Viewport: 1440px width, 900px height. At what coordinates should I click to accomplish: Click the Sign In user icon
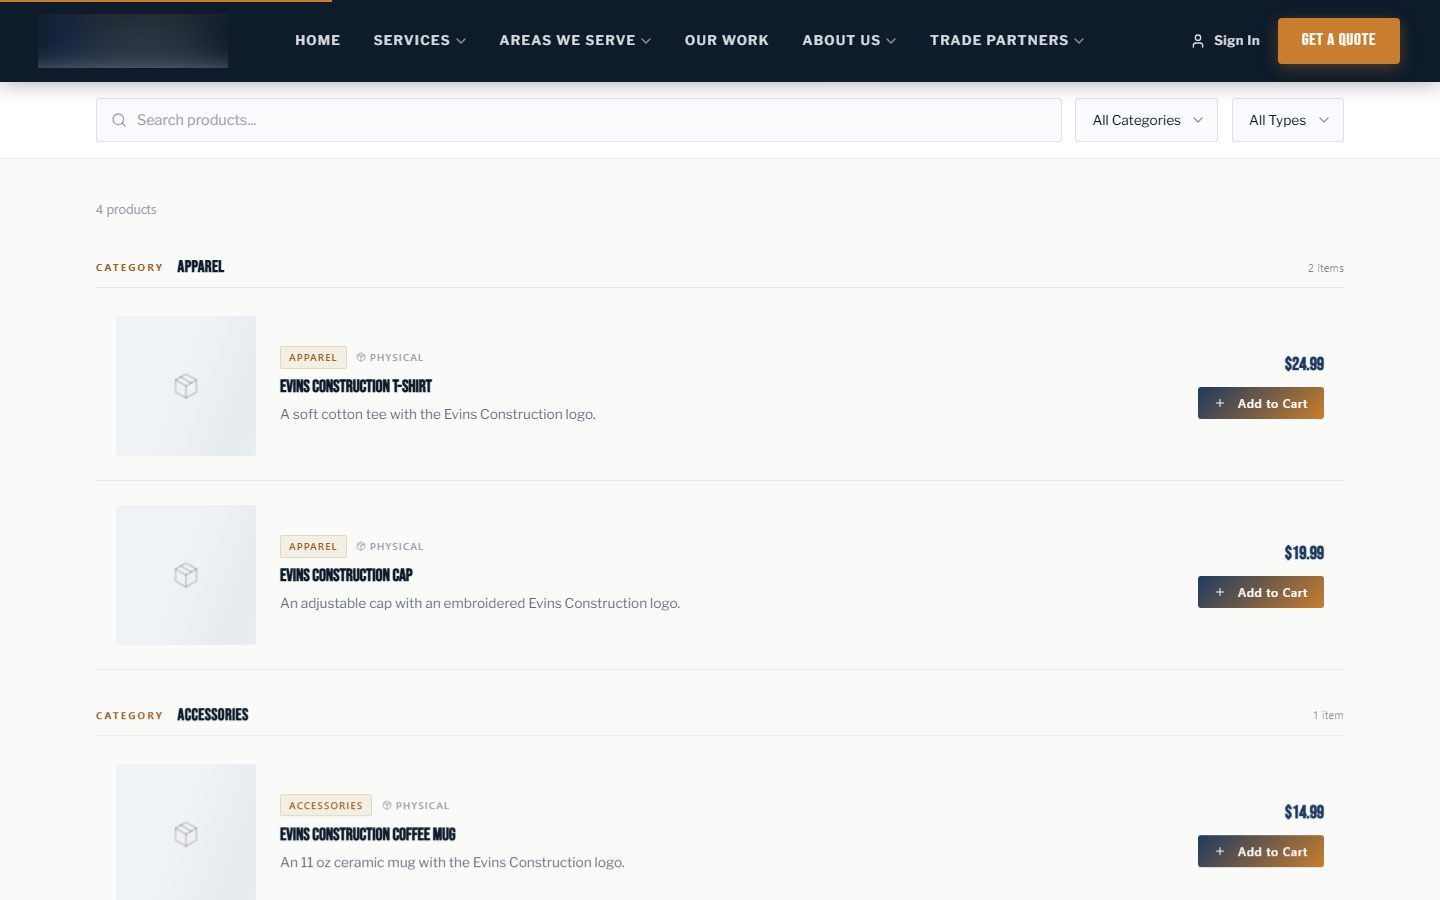click(1198, 41)
